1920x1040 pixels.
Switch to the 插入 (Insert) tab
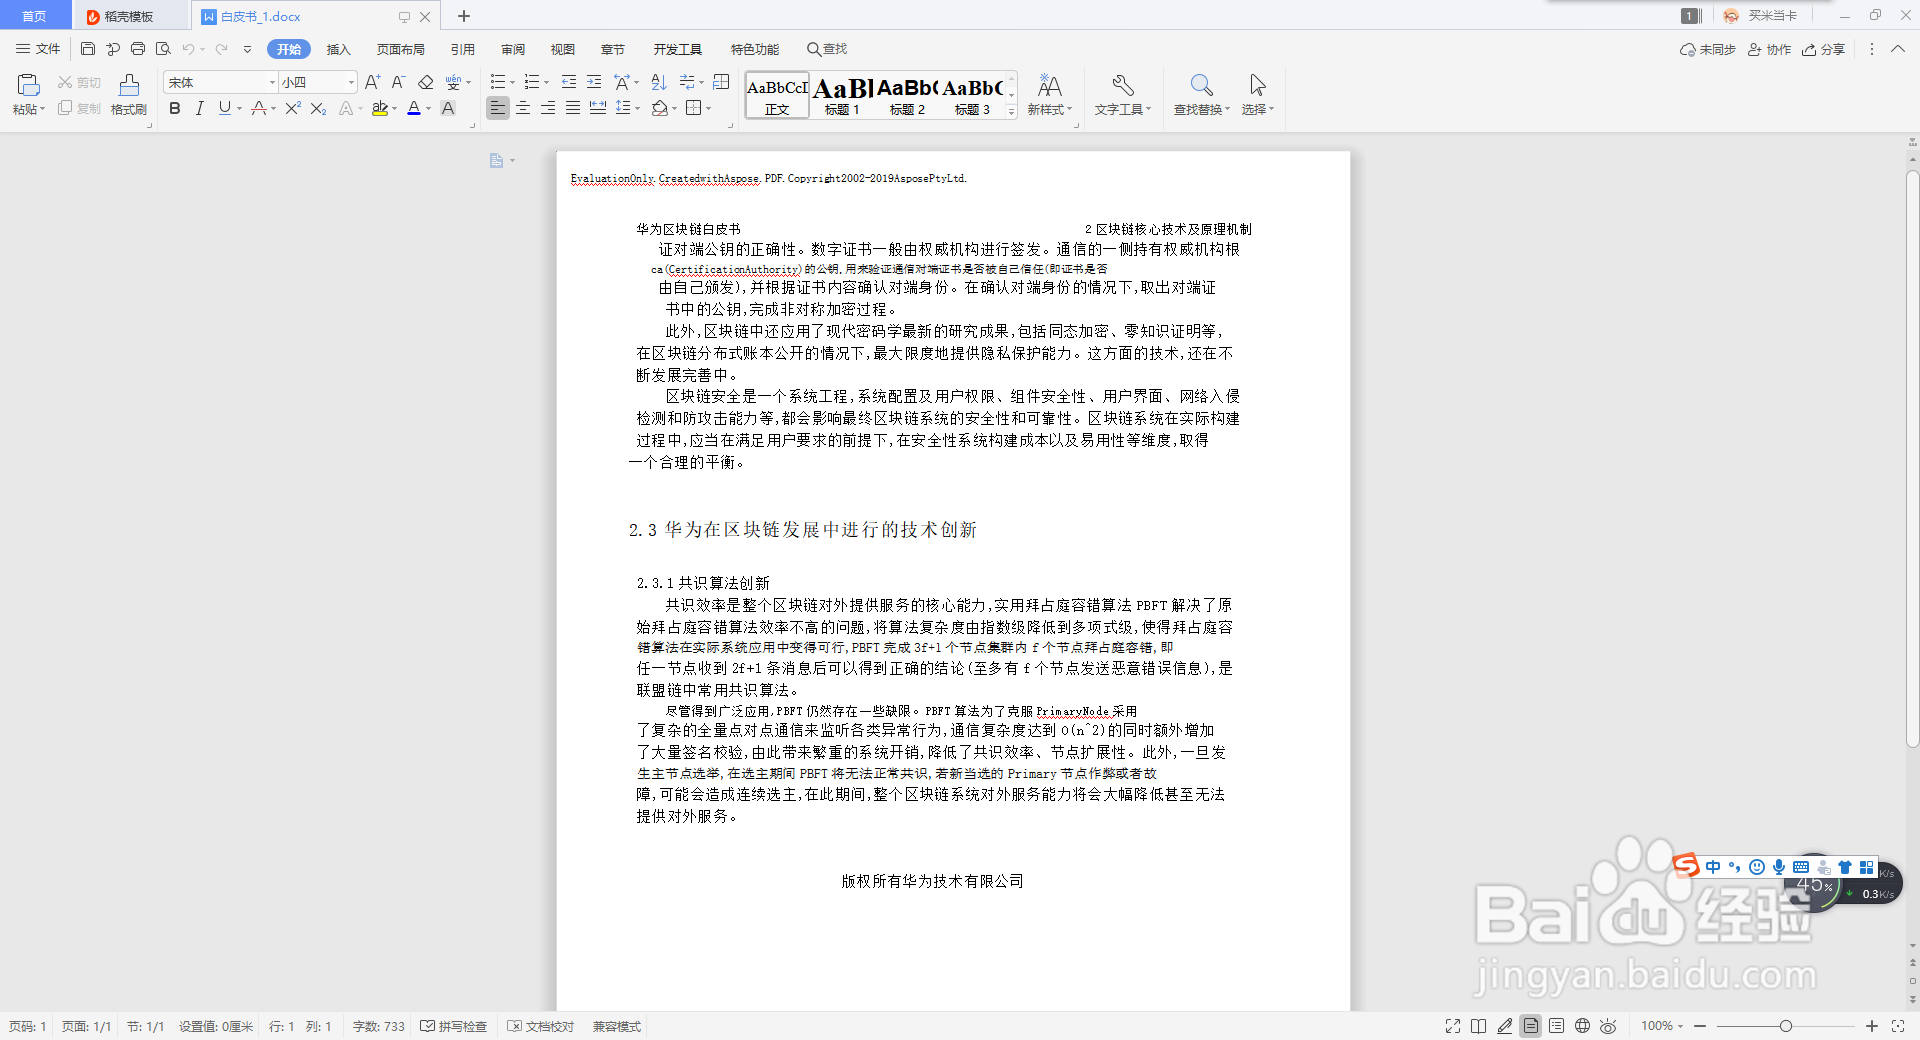339,49
